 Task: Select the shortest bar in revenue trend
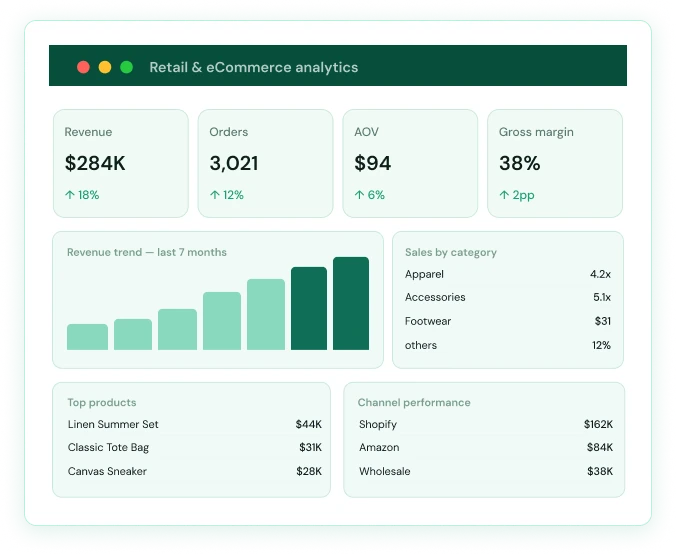[88, 337]
